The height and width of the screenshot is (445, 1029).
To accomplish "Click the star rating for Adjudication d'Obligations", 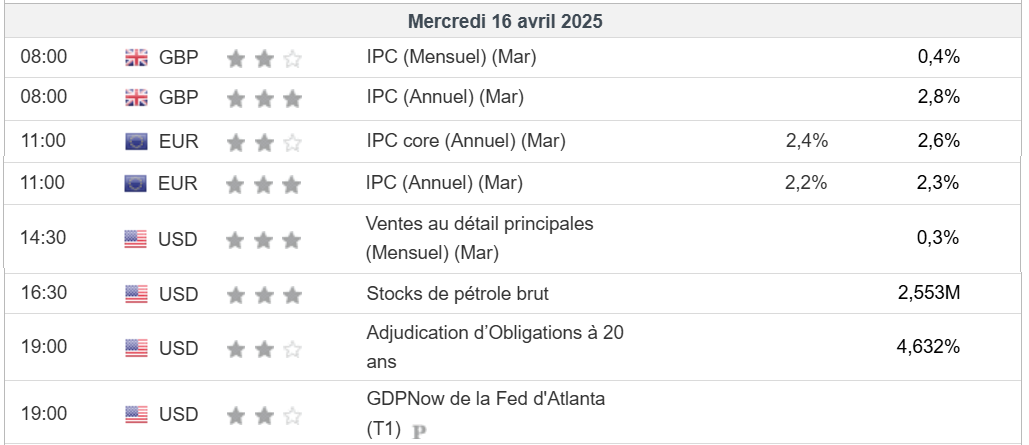I will tap(264, 349).
